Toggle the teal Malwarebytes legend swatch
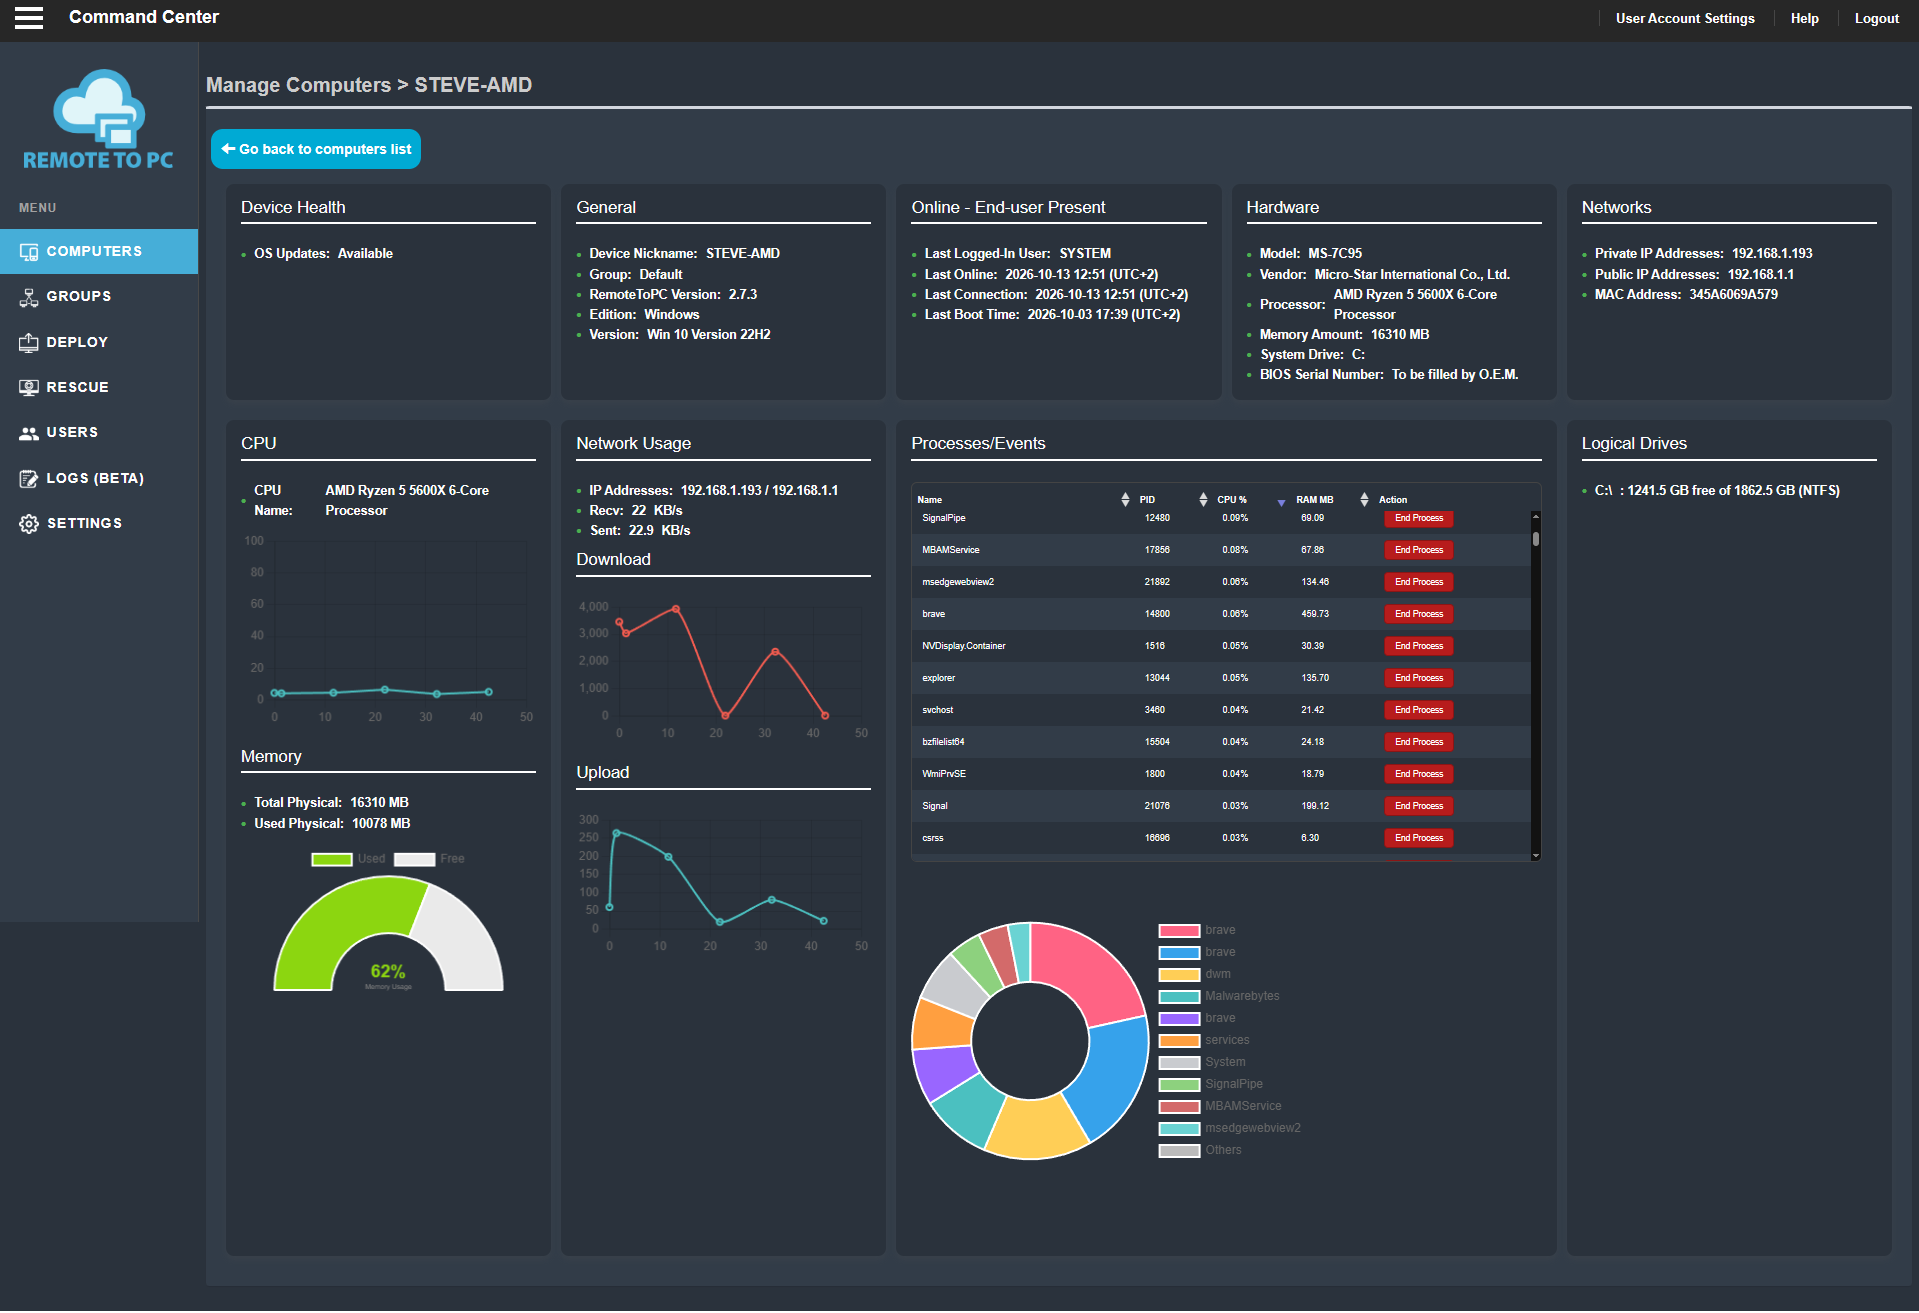Screen dimensions: 1919x1313 point(1179,997)
